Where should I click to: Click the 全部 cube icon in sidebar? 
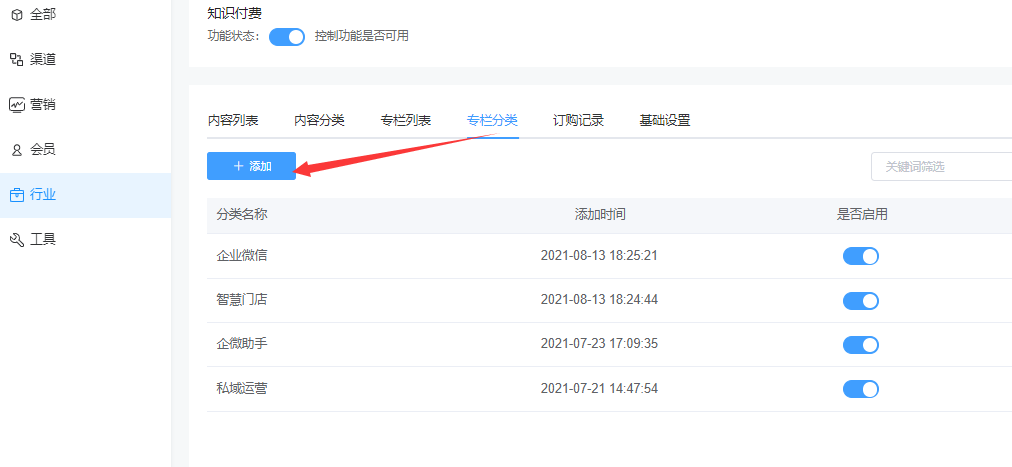[17, 15]
